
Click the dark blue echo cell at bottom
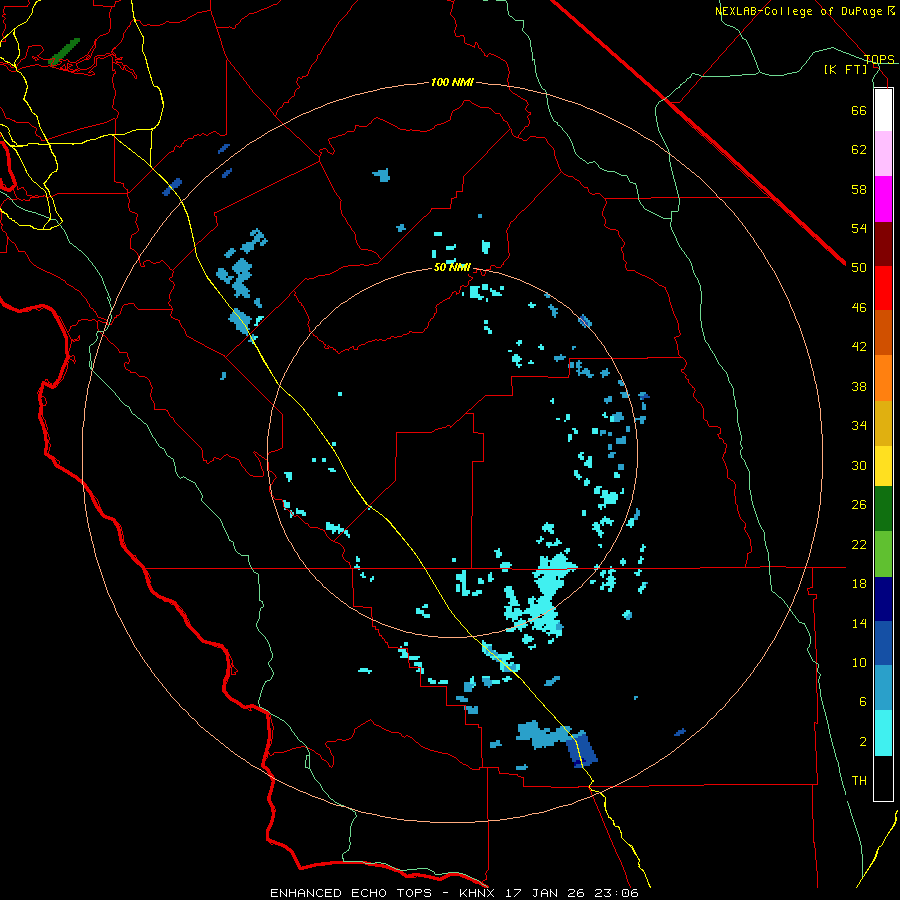[582, 750]
